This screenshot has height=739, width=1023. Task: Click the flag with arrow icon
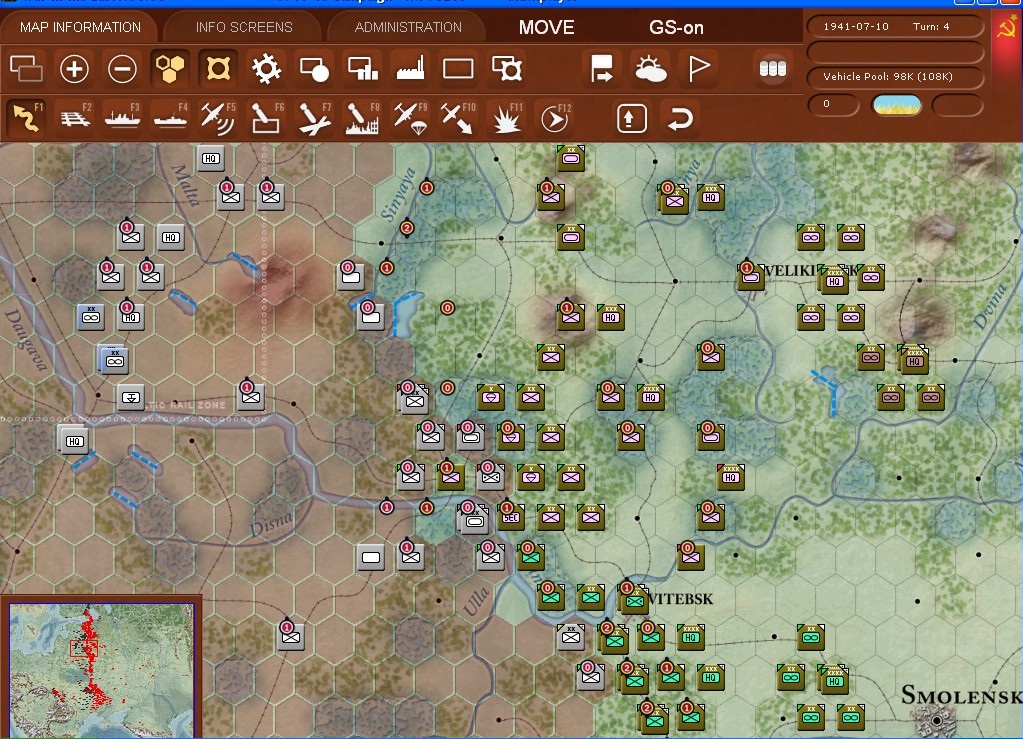pyautogui.click(x=601, y=68)
